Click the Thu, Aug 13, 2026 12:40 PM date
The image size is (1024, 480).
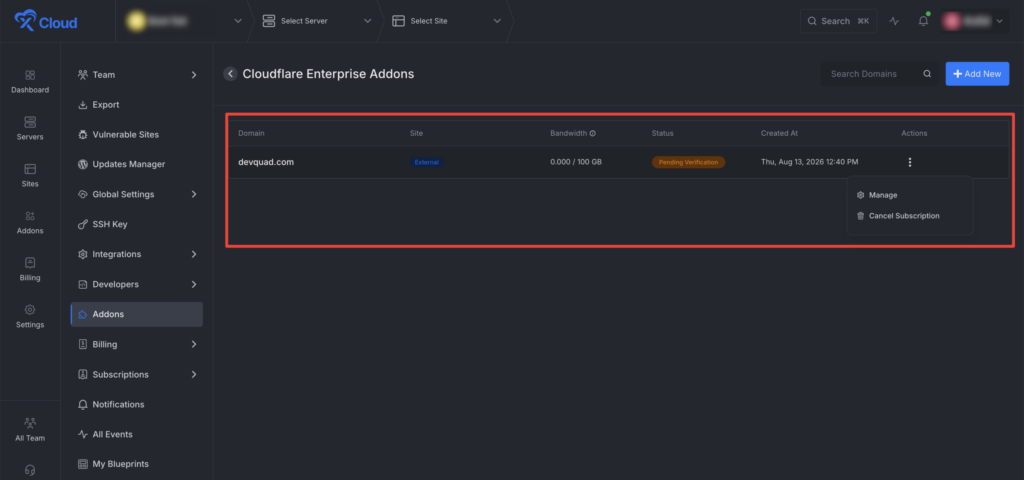point(809,162)
